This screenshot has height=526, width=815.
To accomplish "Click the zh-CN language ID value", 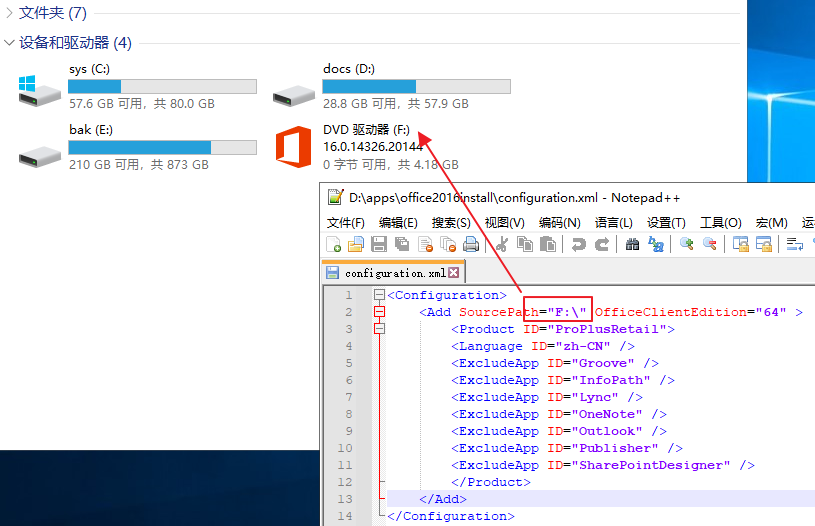I will pos(583,346).
